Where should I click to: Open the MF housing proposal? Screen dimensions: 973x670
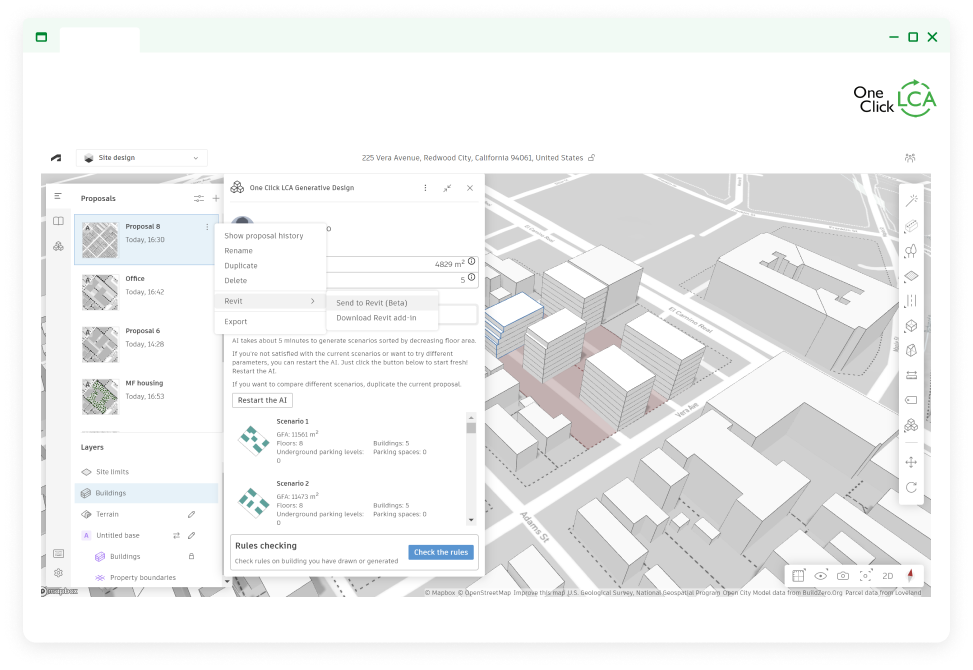point(146,396)
